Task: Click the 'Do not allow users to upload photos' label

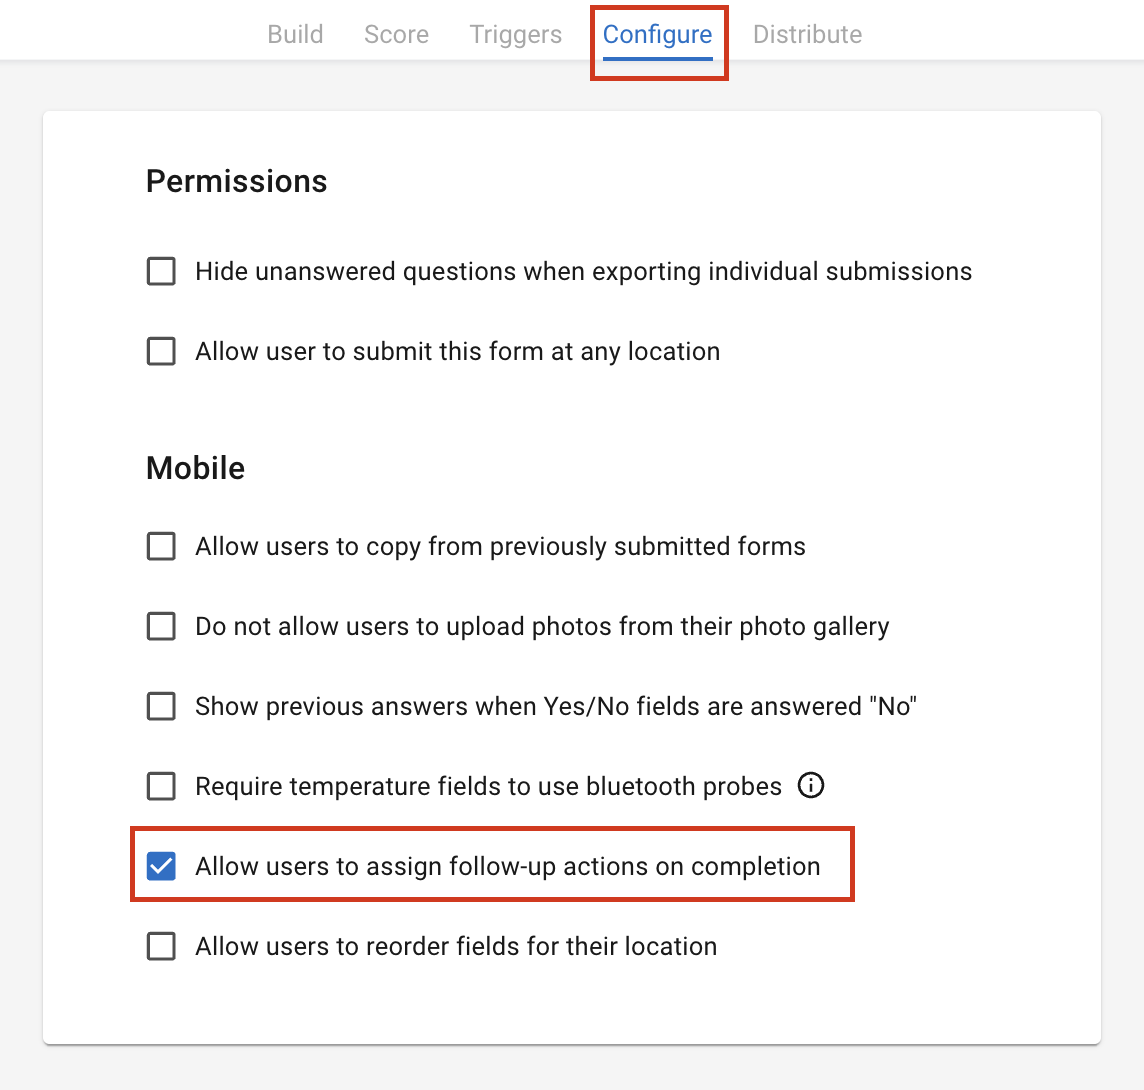Action: click(542, 627)
